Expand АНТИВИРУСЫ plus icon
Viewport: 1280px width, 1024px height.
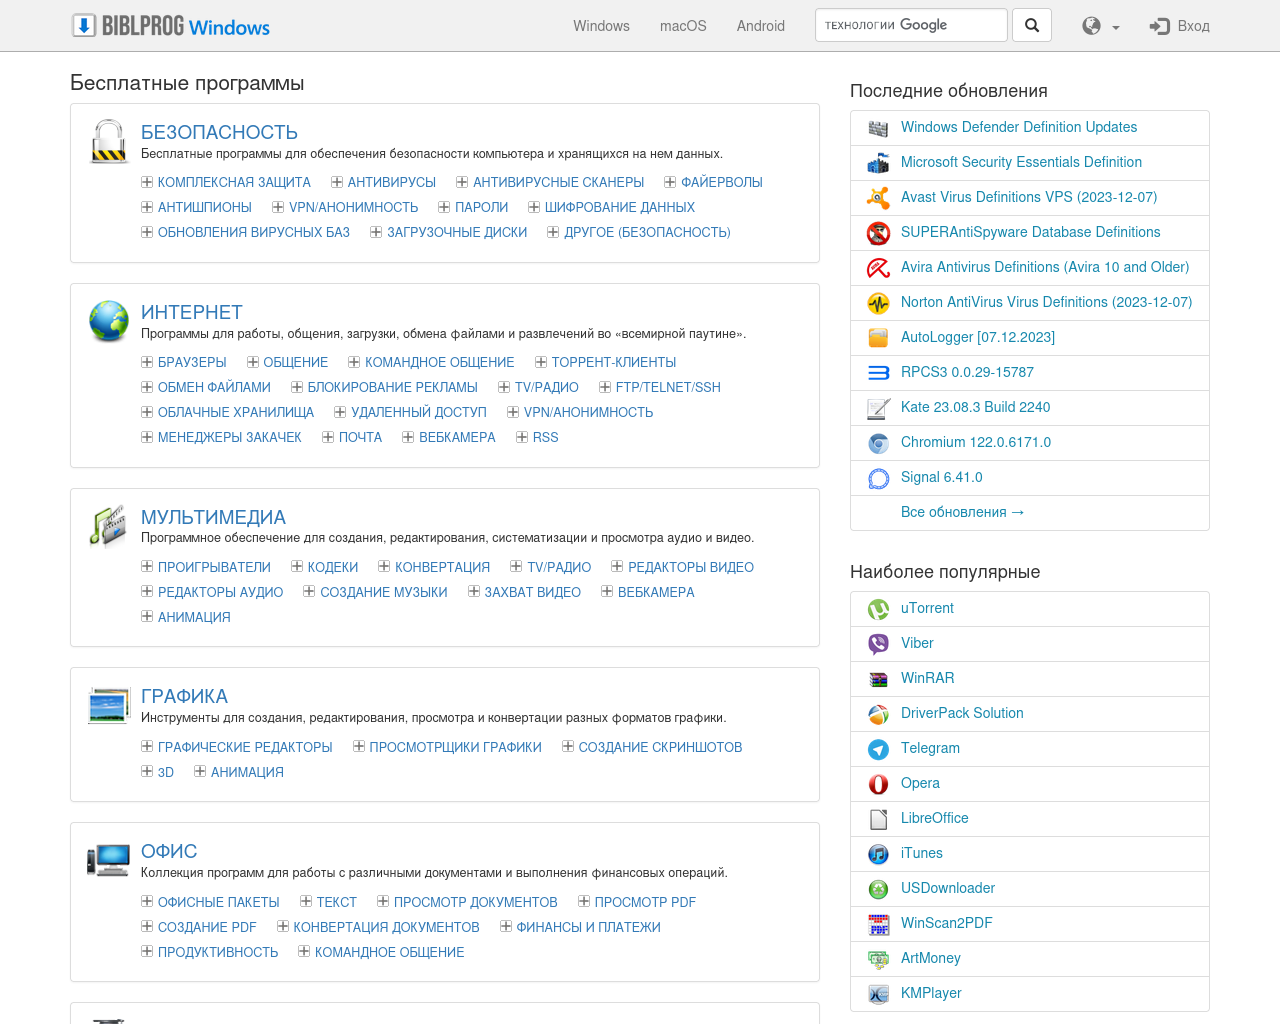tap(337, 182)
